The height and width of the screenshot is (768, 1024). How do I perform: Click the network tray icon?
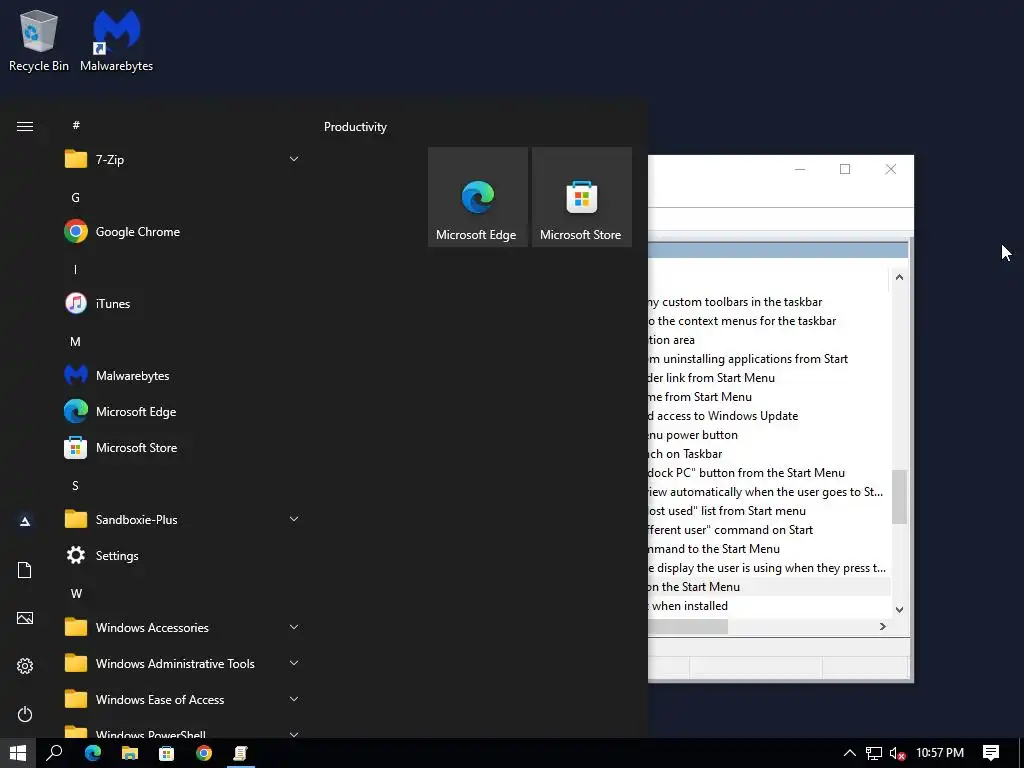[x=873, y=754]
